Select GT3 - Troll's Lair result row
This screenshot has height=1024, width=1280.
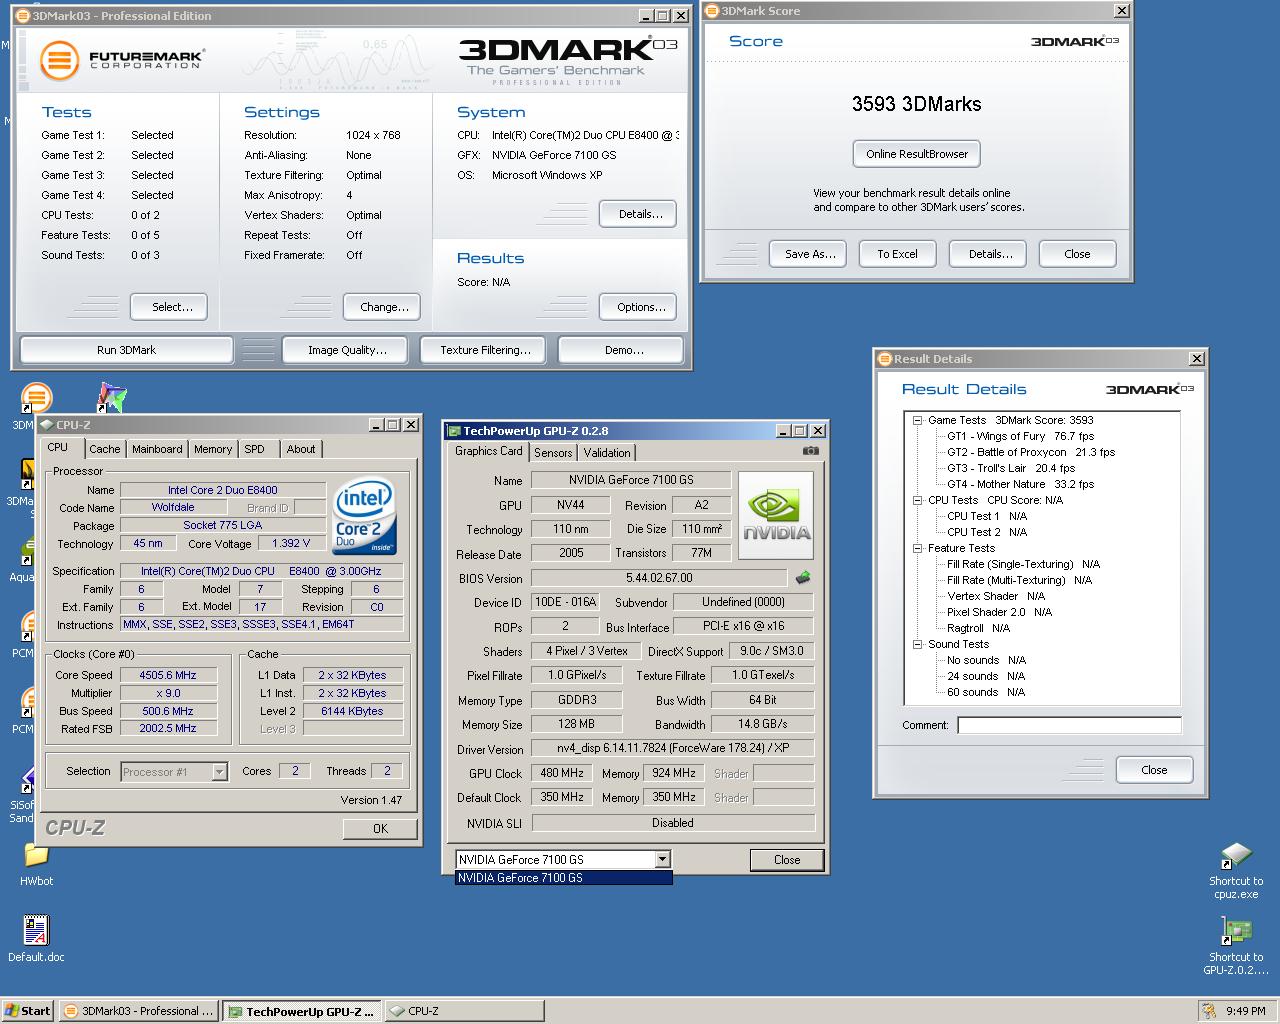[1011, 468]
